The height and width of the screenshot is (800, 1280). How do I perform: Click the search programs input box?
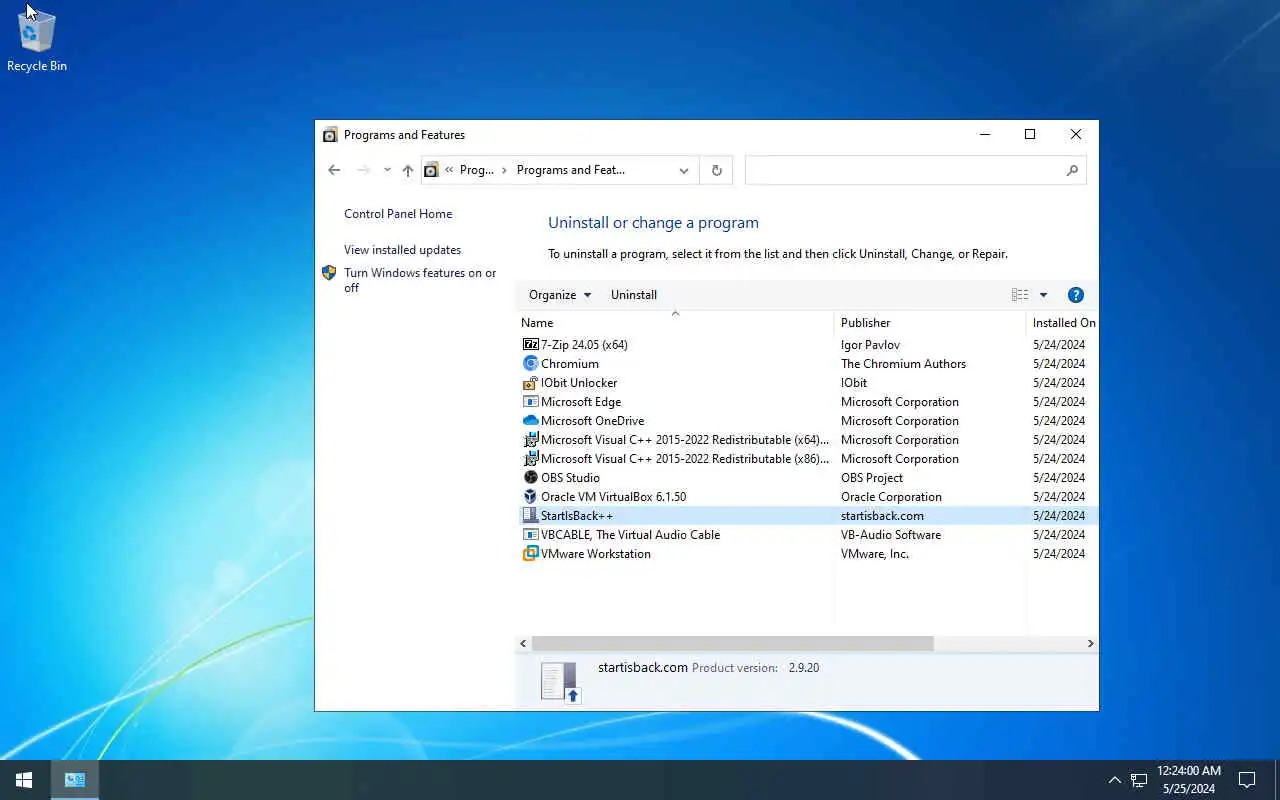coord(905,170)
